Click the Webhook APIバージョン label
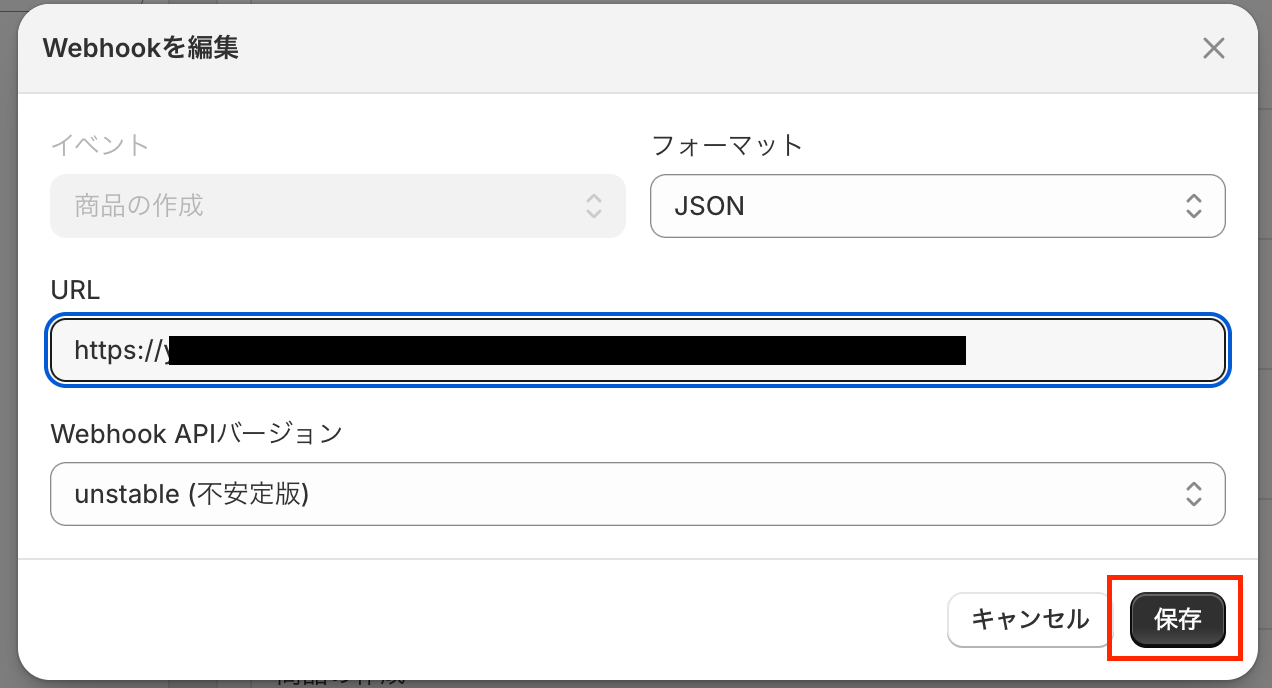This screenshot has width=1272, height=688. [196, 434]
